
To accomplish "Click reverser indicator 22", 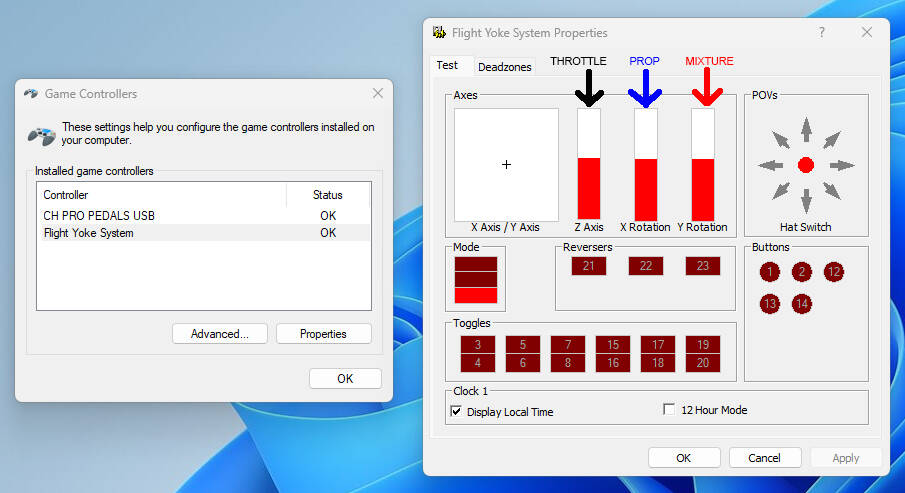I will (x=646, y=266).
